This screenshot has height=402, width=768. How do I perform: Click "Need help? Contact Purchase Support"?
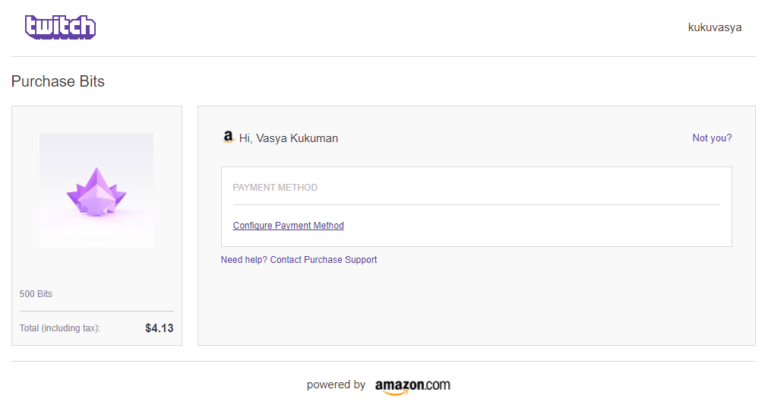click(299, 260)
